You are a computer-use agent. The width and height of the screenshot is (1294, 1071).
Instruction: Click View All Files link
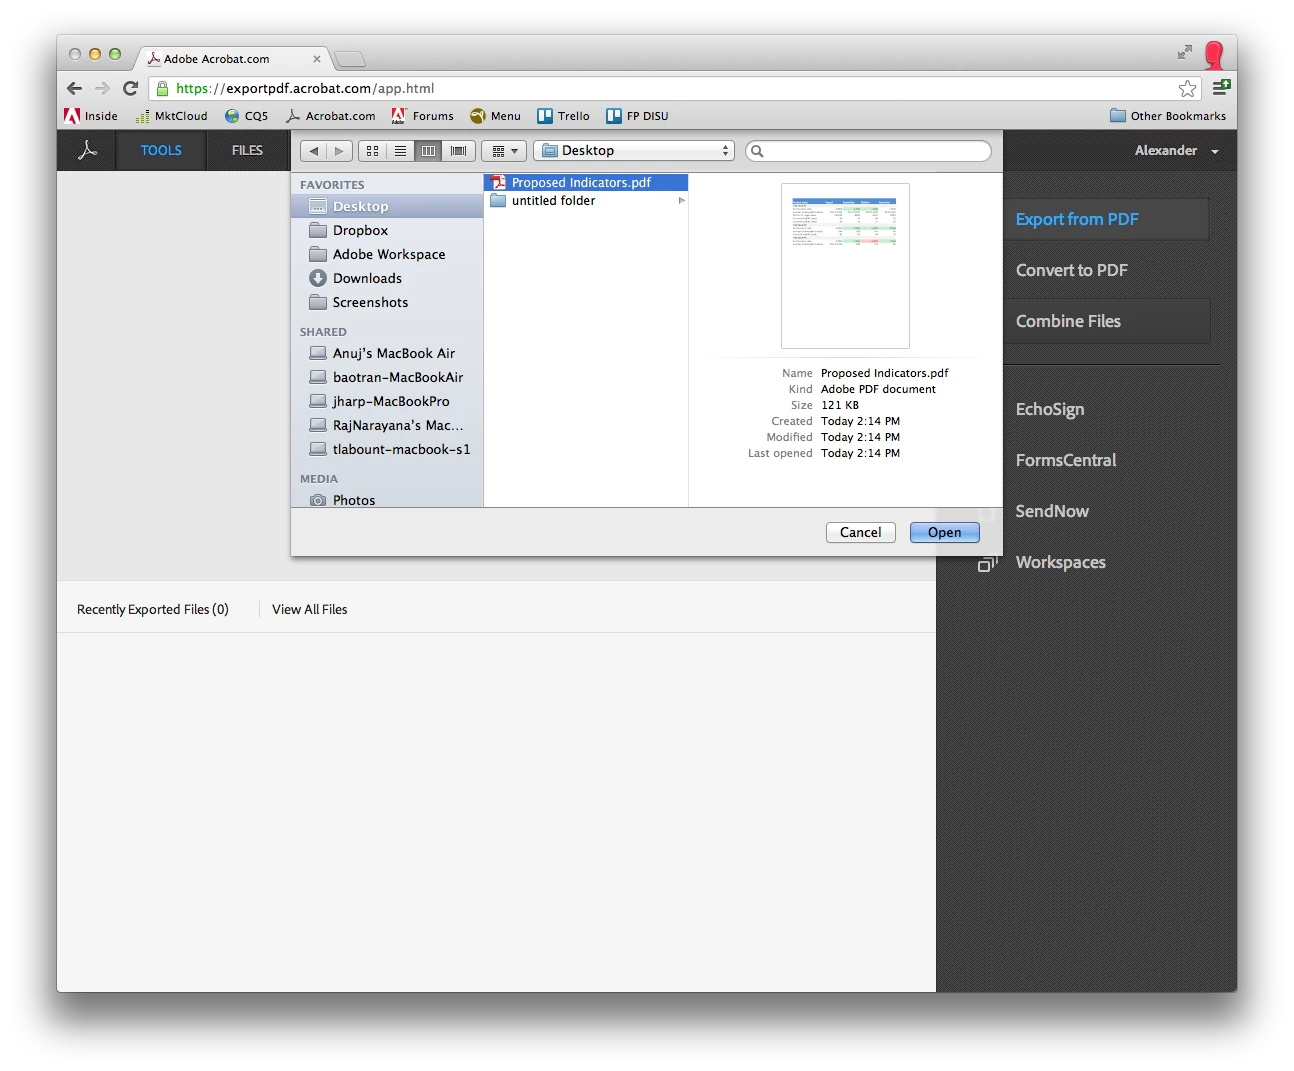click(x=310, y=609)
